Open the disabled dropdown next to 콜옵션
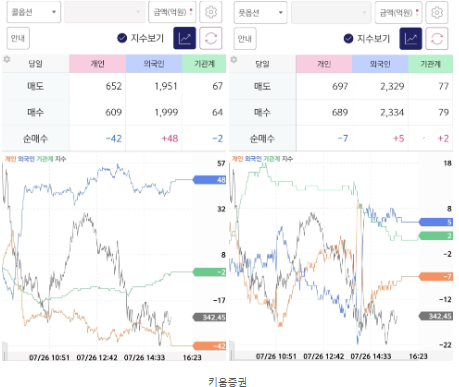 point(105,12)
